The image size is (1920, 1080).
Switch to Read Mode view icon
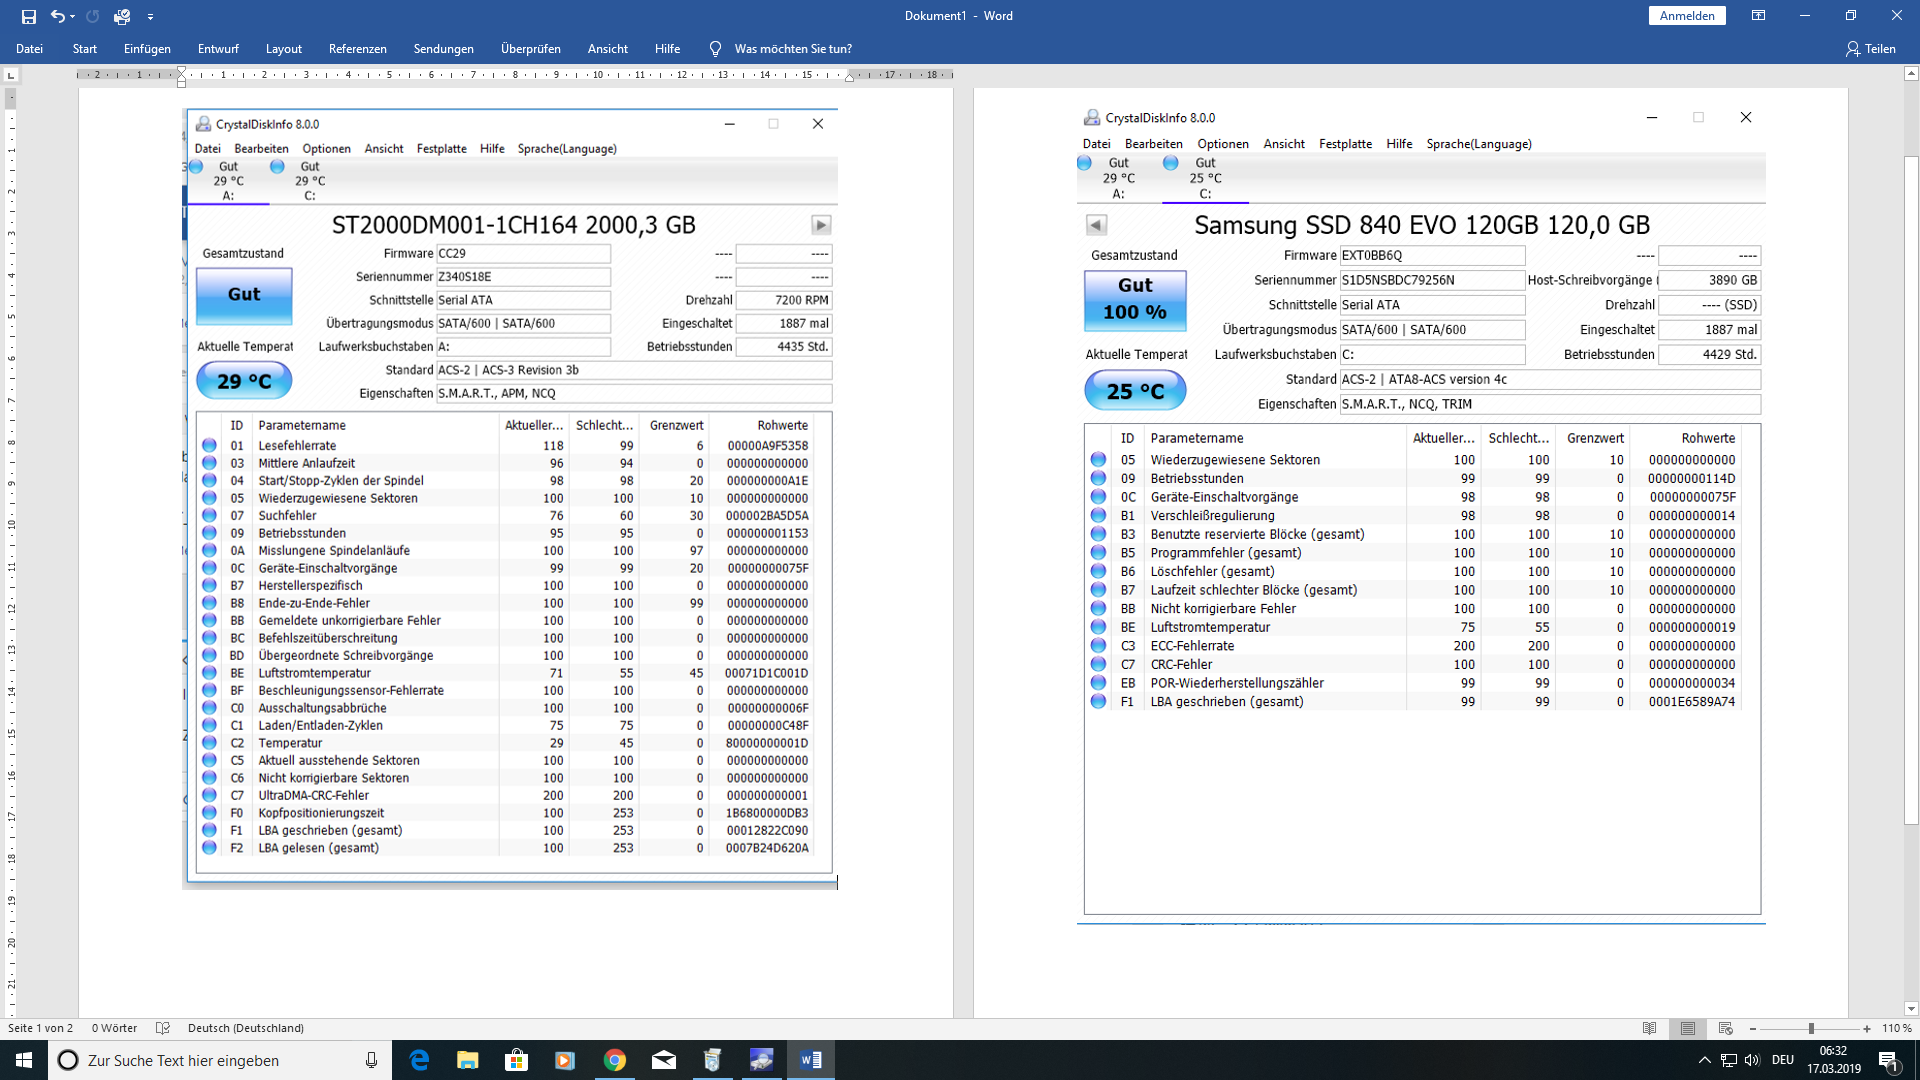1650,1028
